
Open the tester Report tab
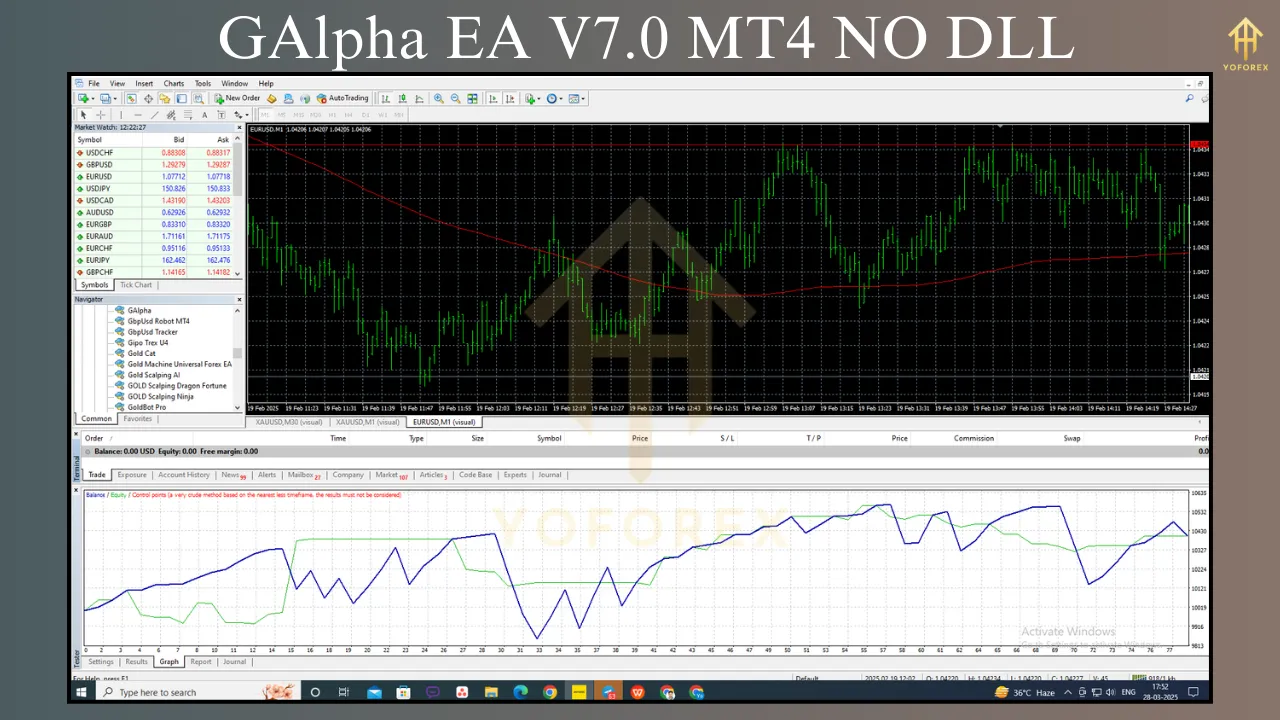(x=201, y=662)
